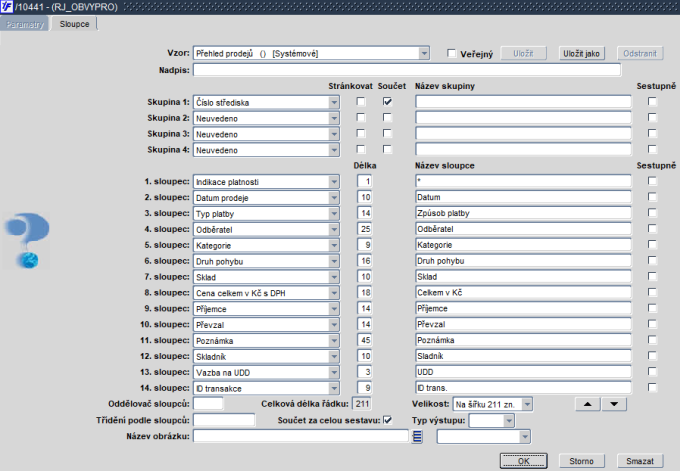Confirm with the OK button
This screenshot has height=471, width=680.
click(523, 461)
